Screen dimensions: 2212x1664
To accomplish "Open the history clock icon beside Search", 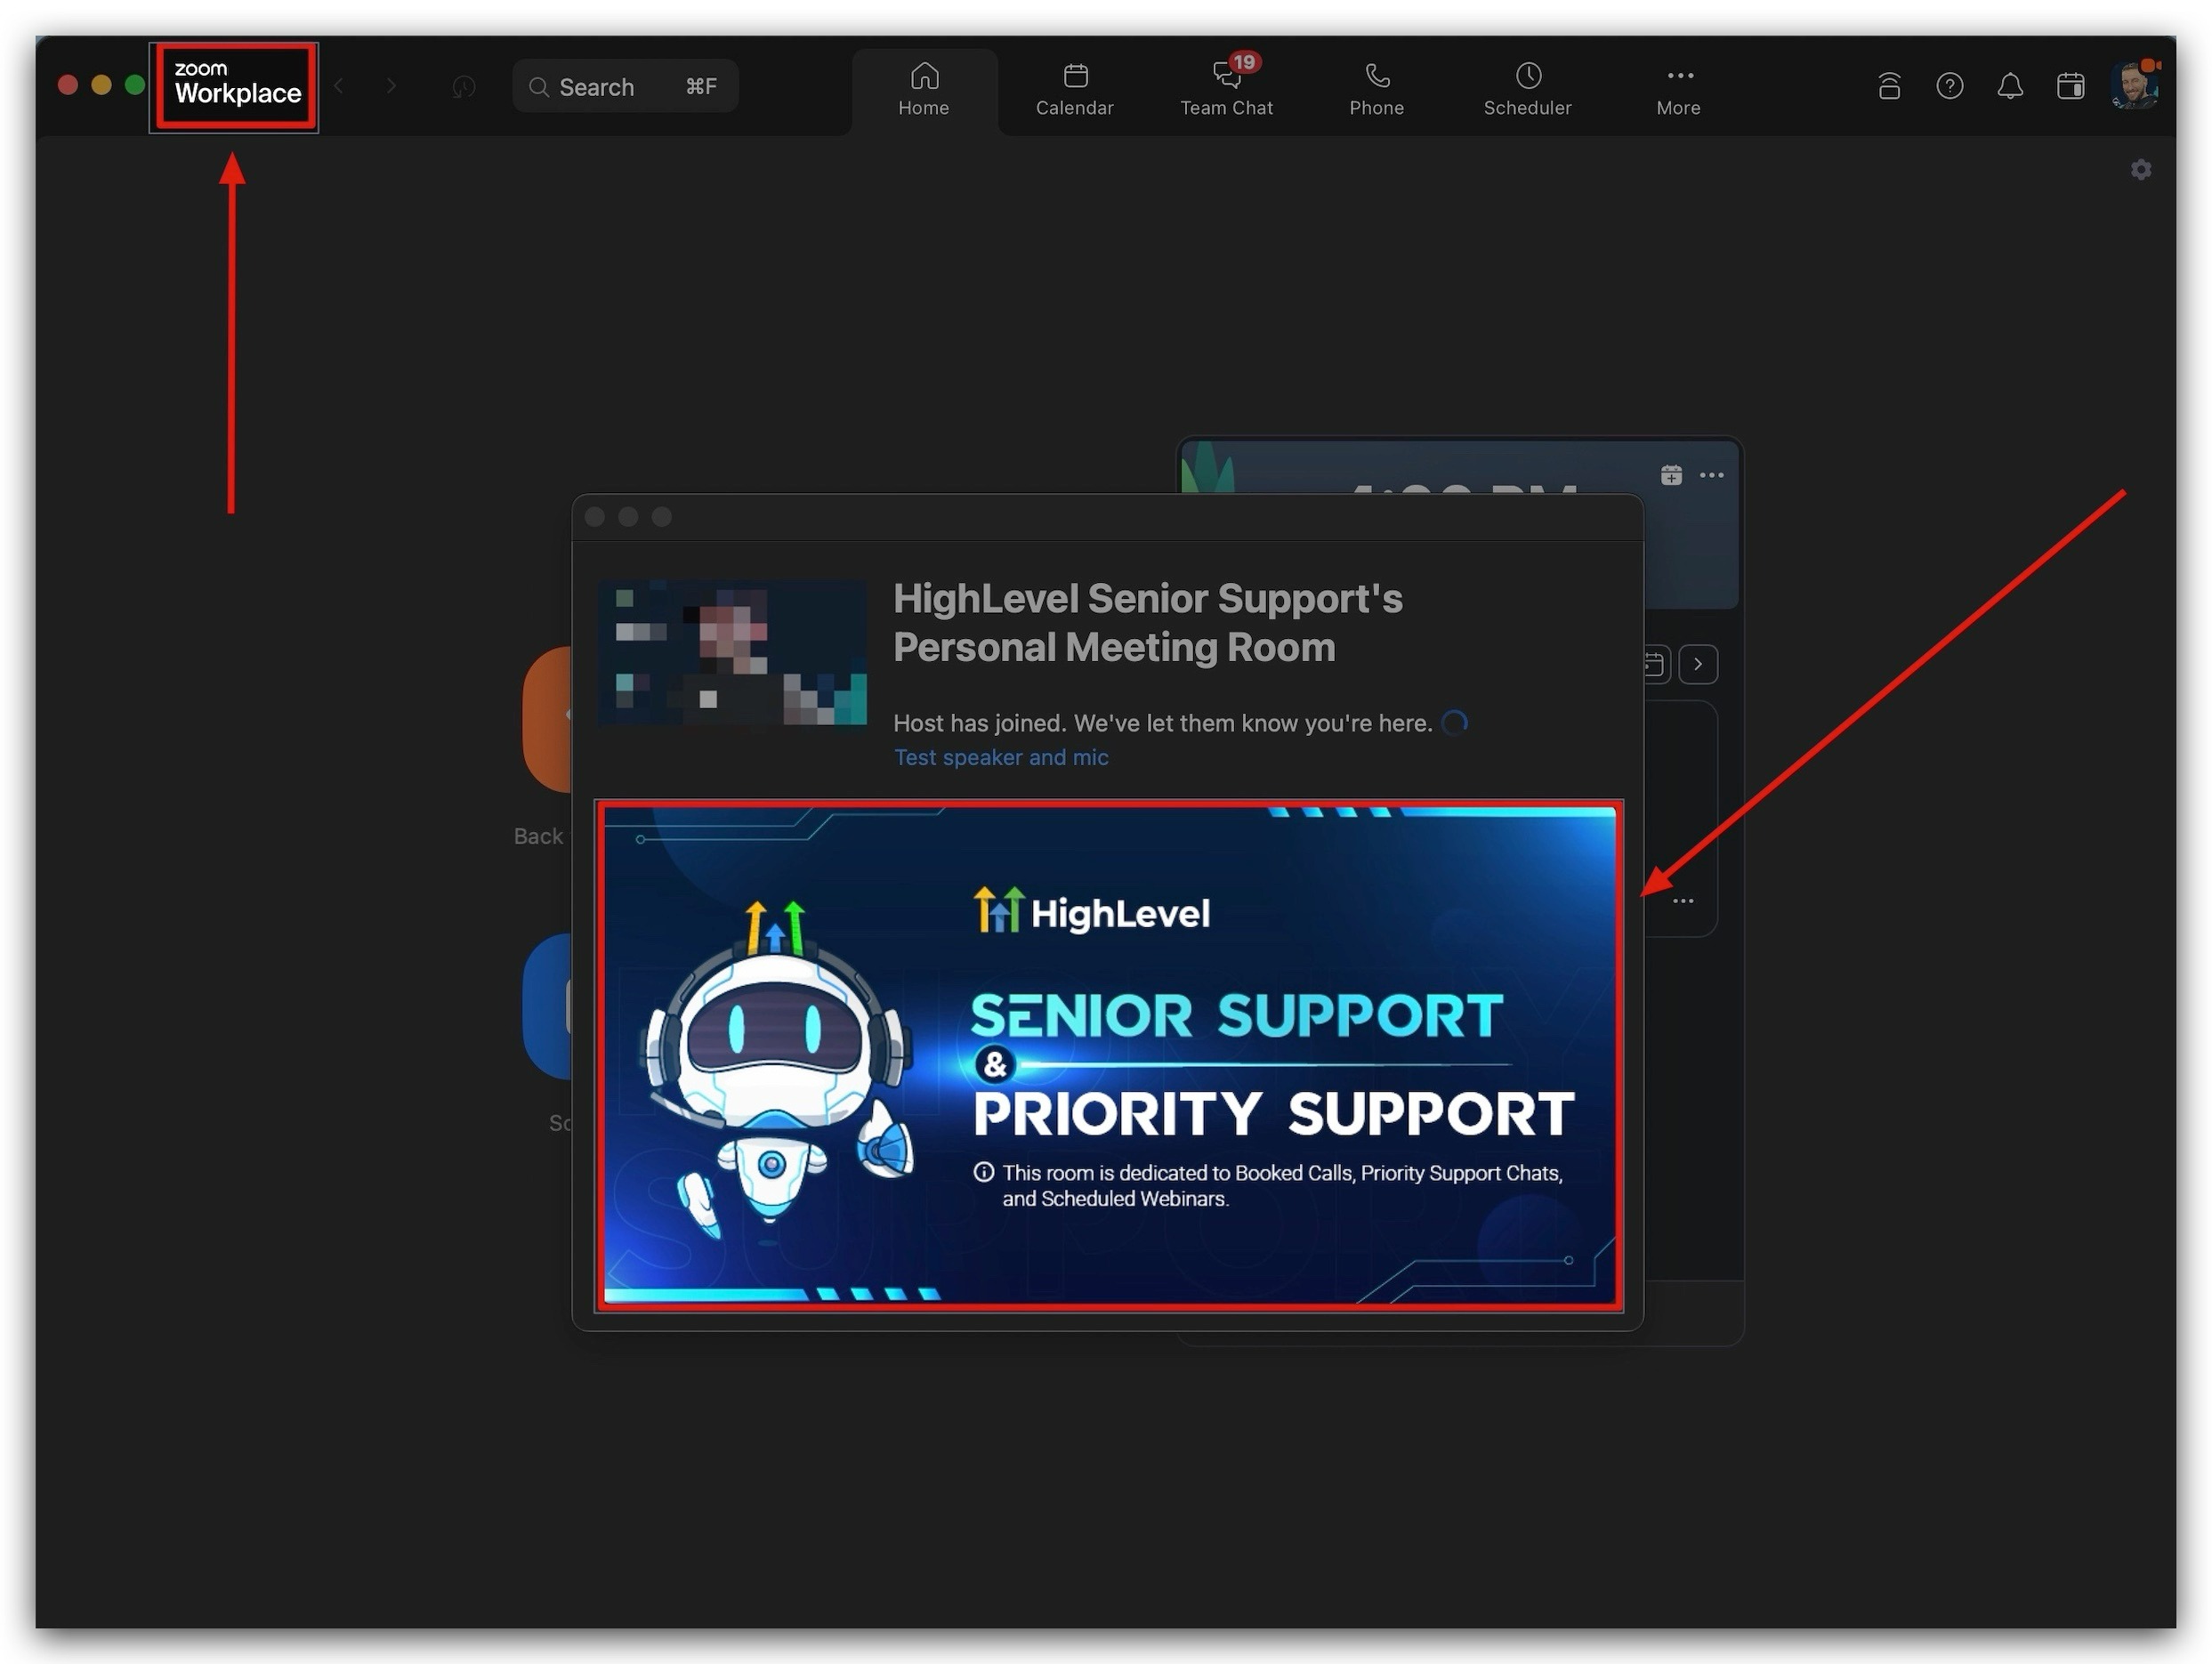I will (463, 87).
